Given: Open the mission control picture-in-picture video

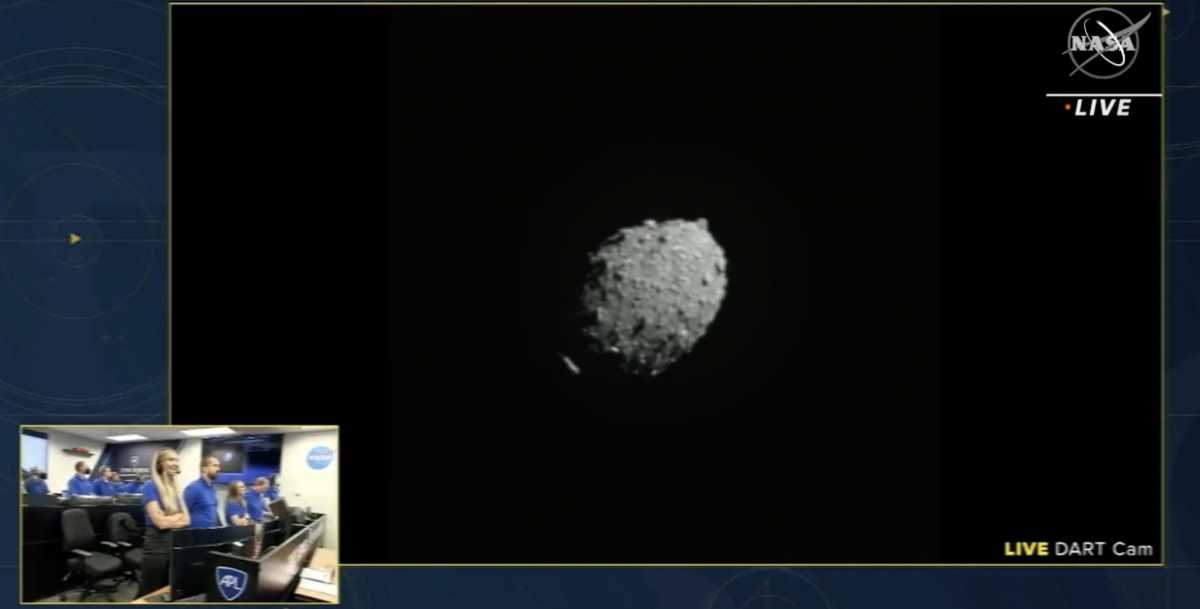Looking at the screenshot, I should point(179,514).
